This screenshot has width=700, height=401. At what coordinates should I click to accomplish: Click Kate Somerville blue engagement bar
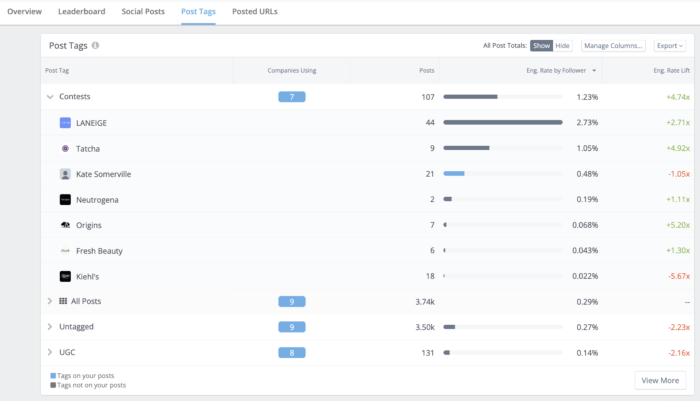454,174
